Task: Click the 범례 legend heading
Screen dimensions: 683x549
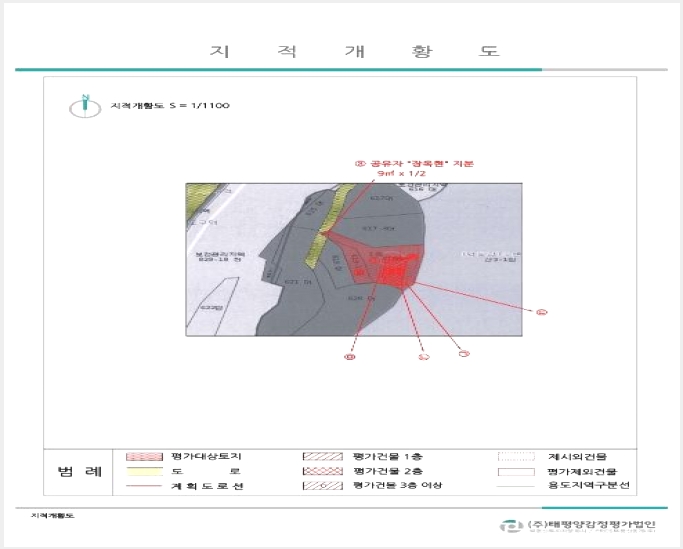Action: pos(80,471)
